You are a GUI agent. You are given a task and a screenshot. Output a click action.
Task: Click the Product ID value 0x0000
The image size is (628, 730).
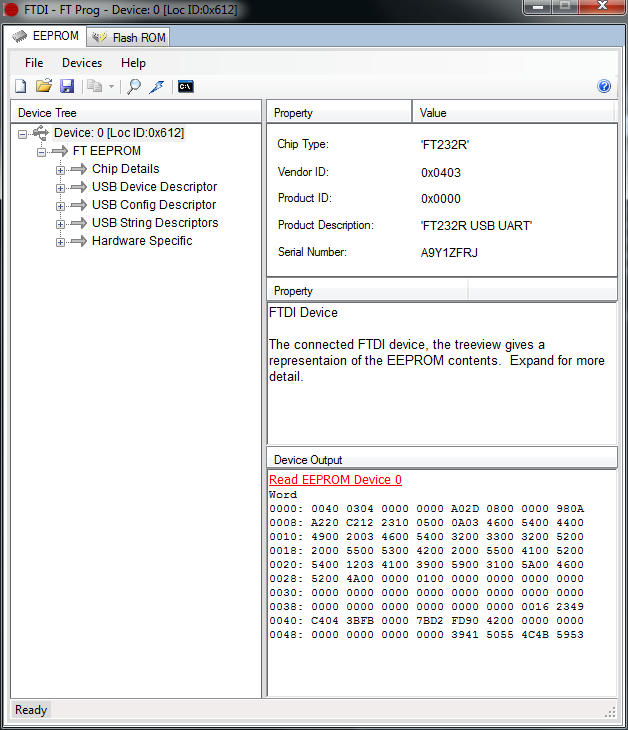point(441,199)
